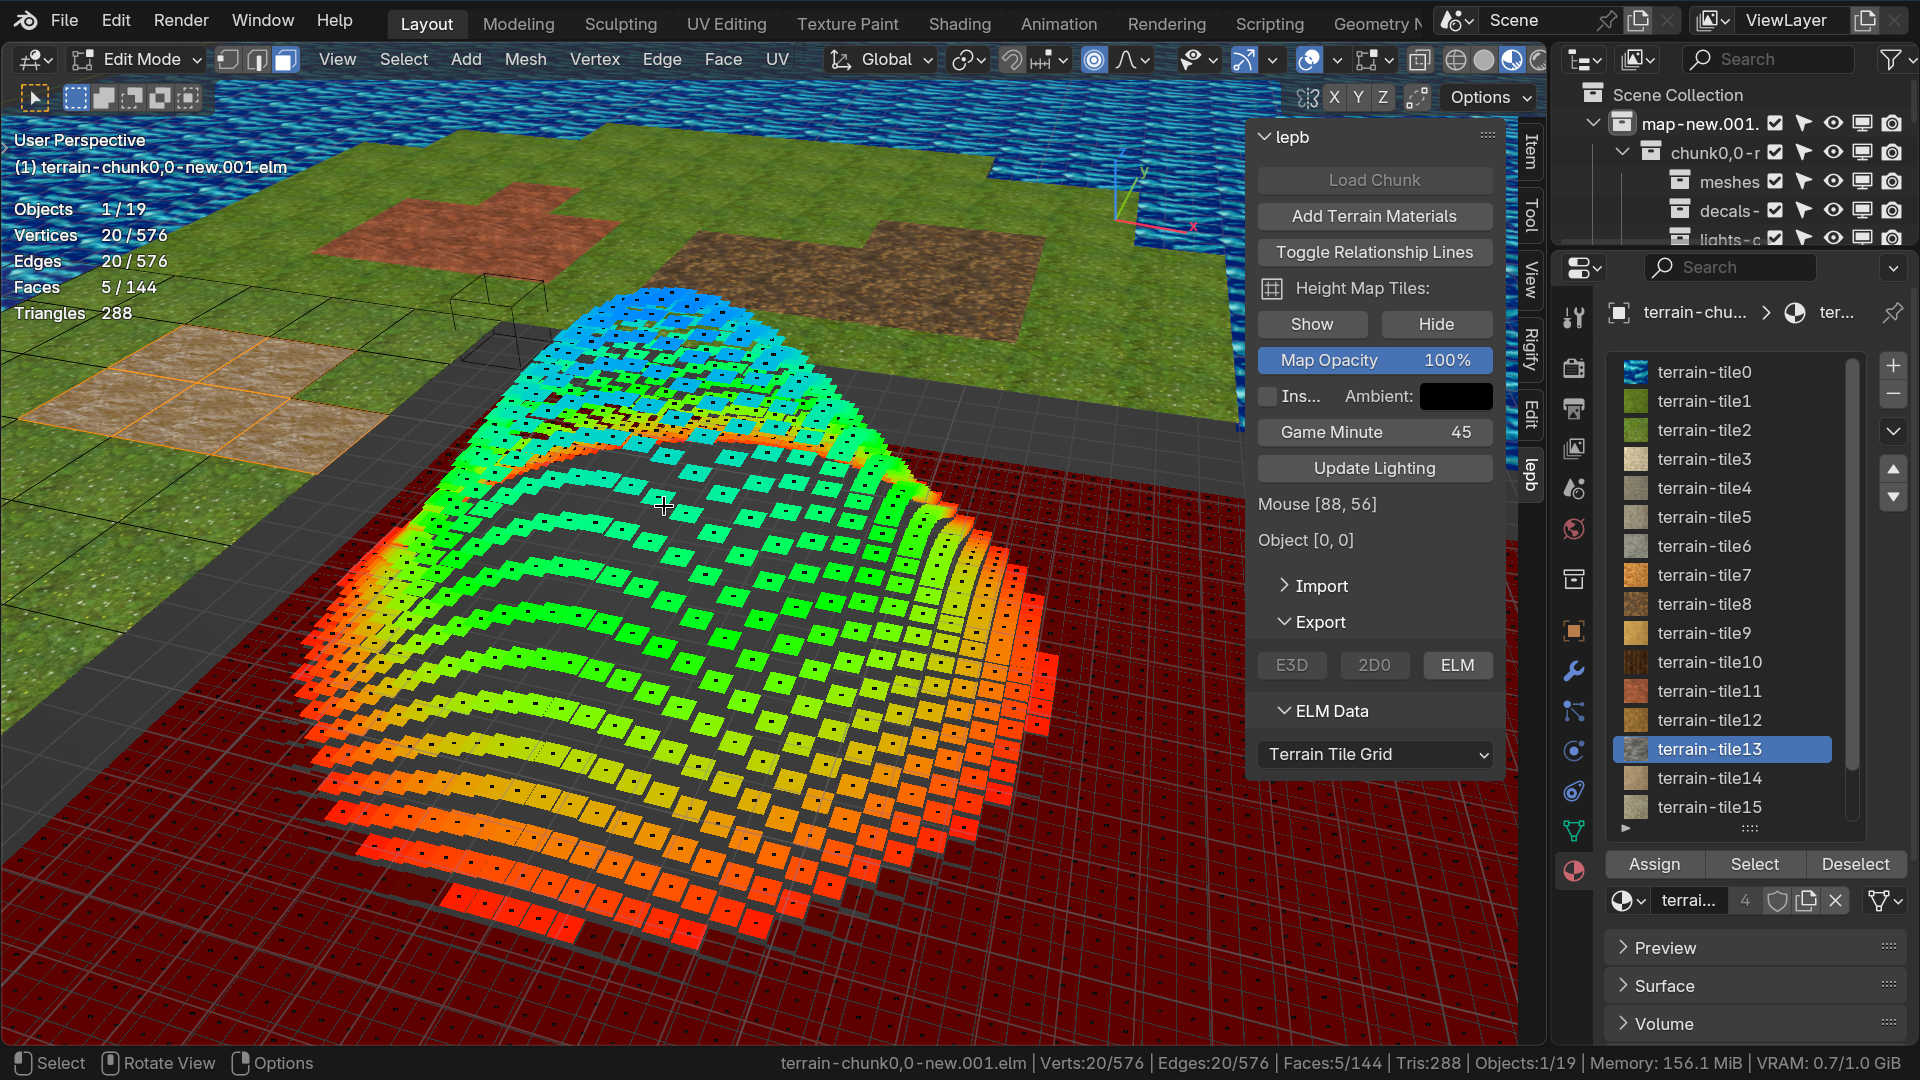Switch to vertex select mode
Screen dimensions: 1920x1080
(x=228, y=60)
